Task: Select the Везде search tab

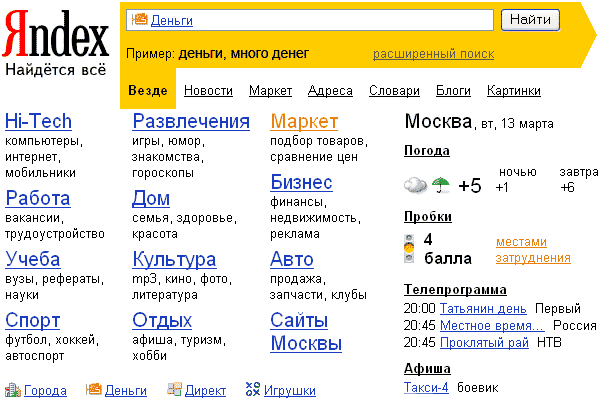Action: [x=148, y=91]
